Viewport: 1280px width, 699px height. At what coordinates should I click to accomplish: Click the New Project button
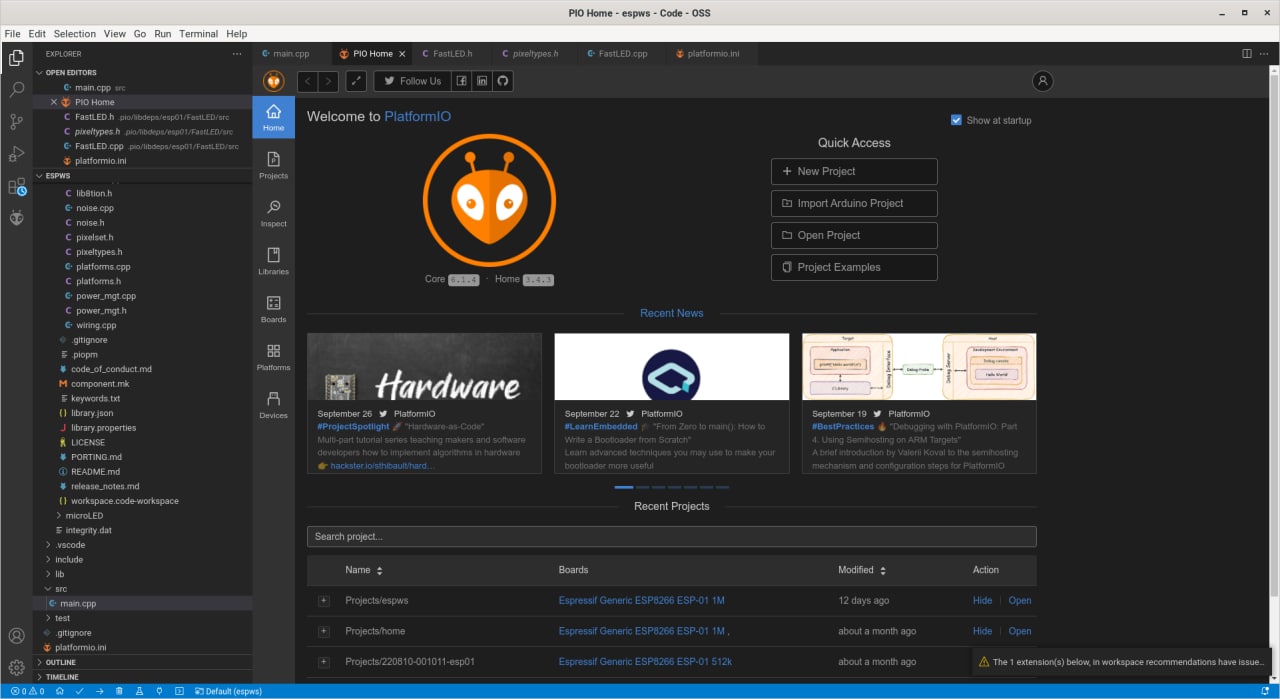(853, 171)
